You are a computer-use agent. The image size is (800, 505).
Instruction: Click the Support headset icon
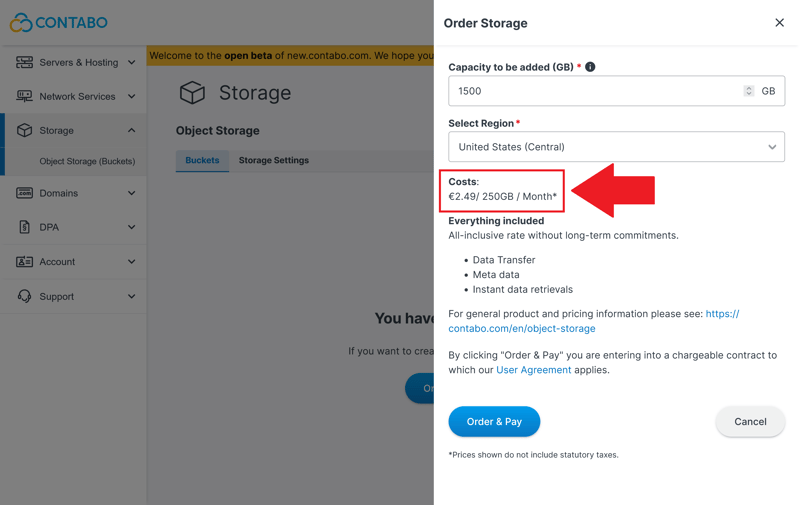pos(24,296)
